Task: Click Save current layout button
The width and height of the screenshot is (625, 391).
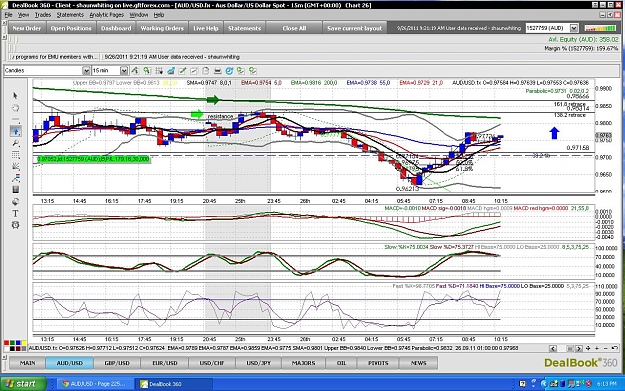Action: coord(354,28)
